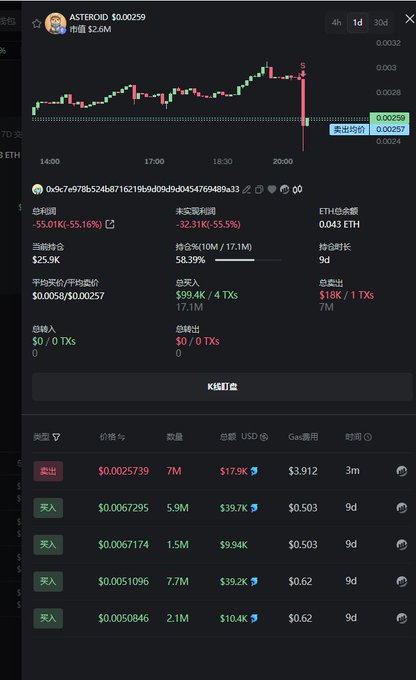
Task: Click the total sells $18K / 1 TXs
Action: pyautogui.click(x=347, y=295)
